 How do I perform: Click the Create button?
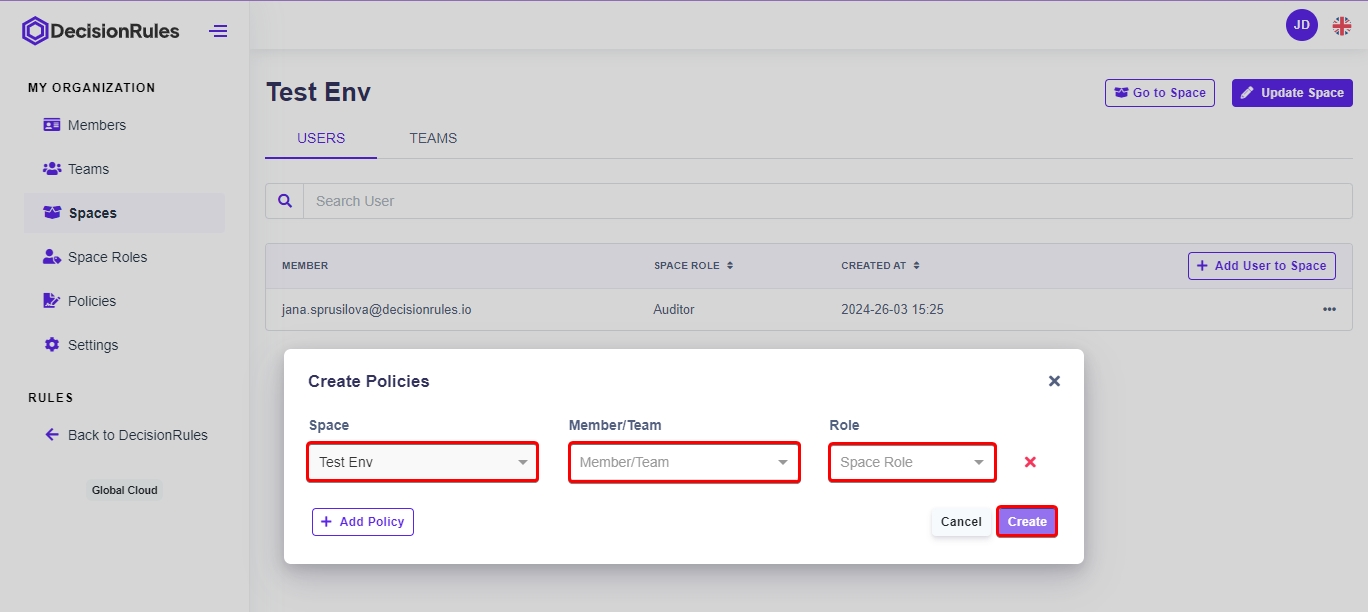(1027, 521)
